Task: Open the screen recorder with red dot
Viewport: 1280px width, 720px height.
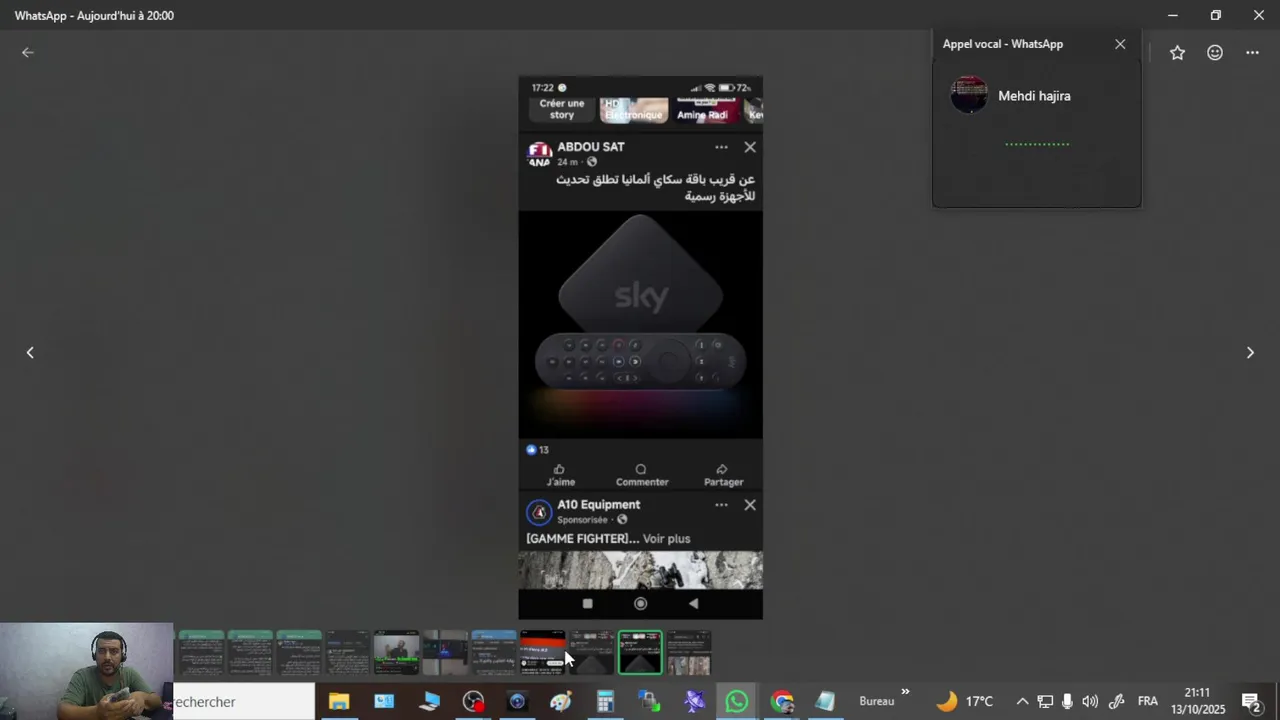Action: [x=474, y=702]
